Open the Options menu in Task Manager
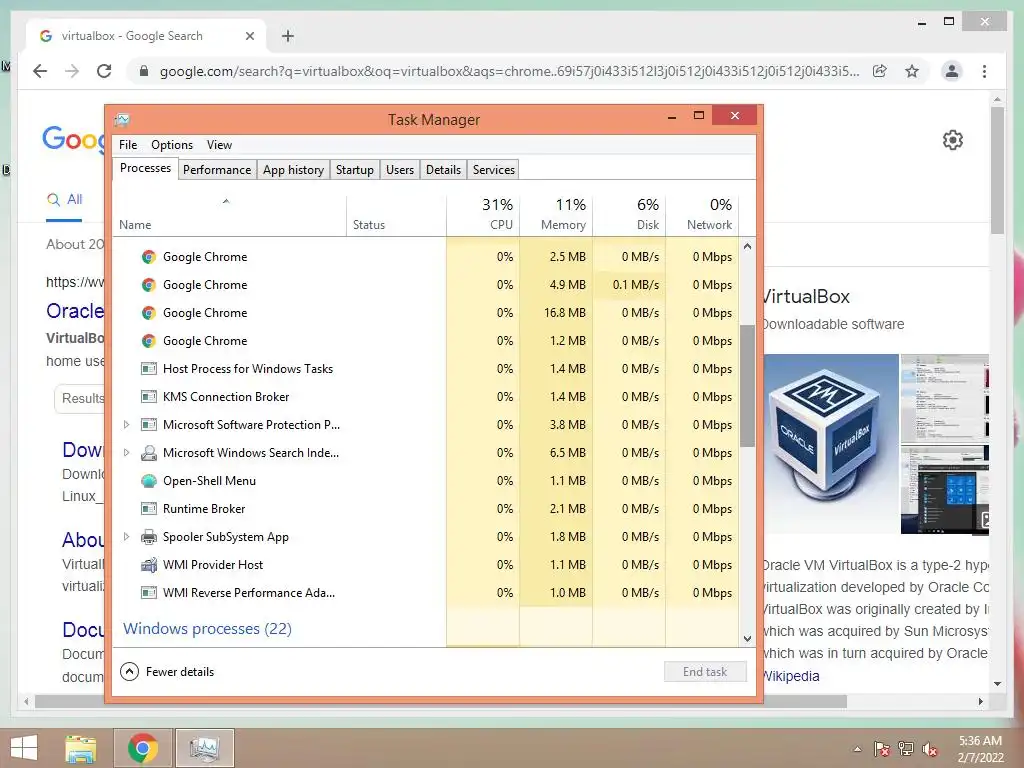This screenshot has height=768, width=1024. click(x=172, y=145)
